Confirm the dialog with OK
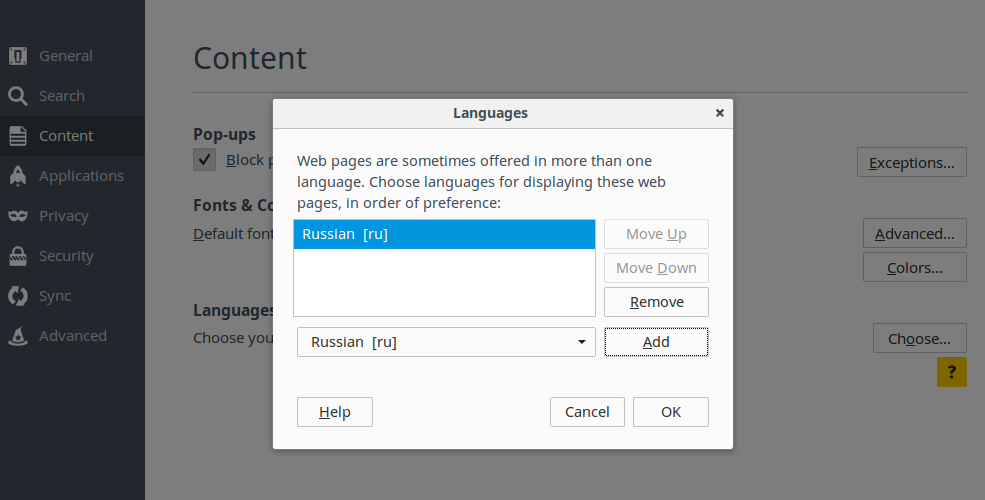 670,412
